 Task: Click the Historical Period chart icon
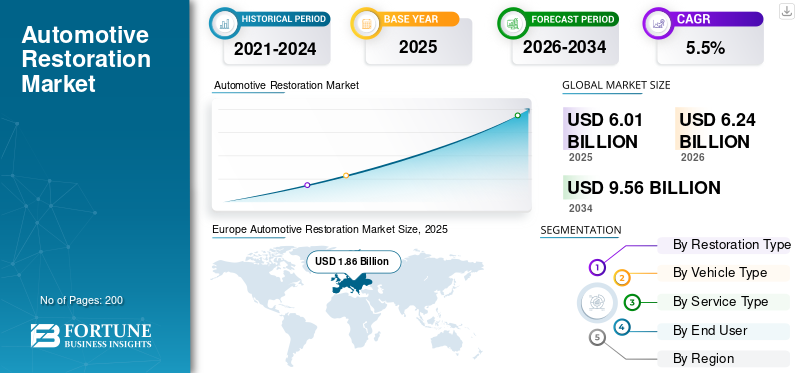(x=224, y=23)
